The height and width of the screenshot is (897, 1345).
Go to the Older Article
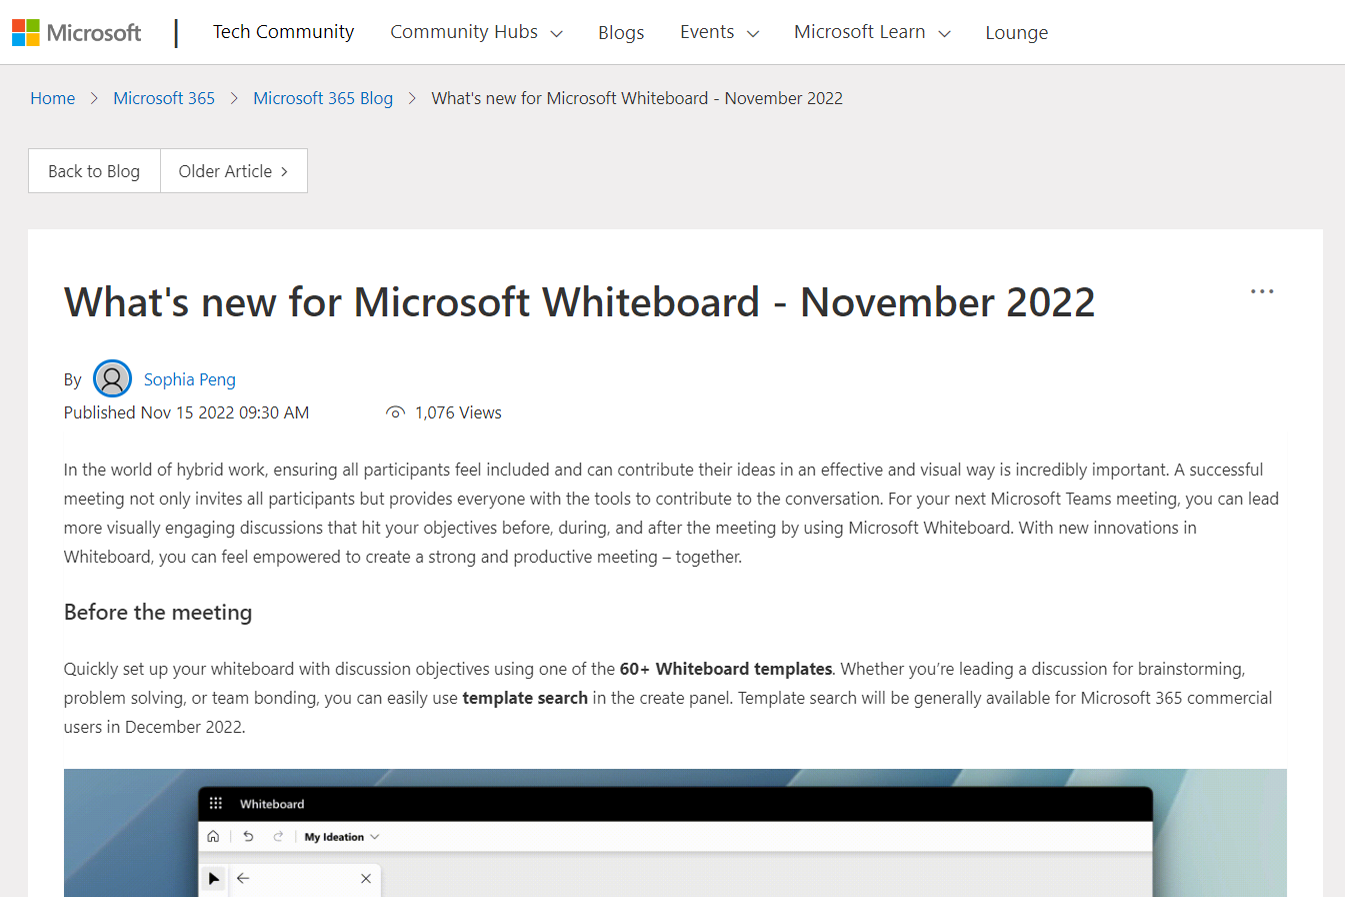(233, 170)
